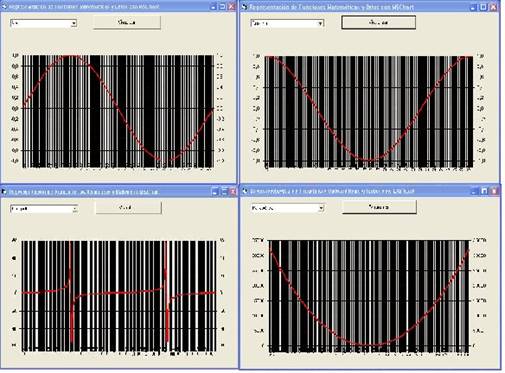Open the function dropdown in the cosine-wave window
This screenshot has width=505, height=373.
pos(287,23)
